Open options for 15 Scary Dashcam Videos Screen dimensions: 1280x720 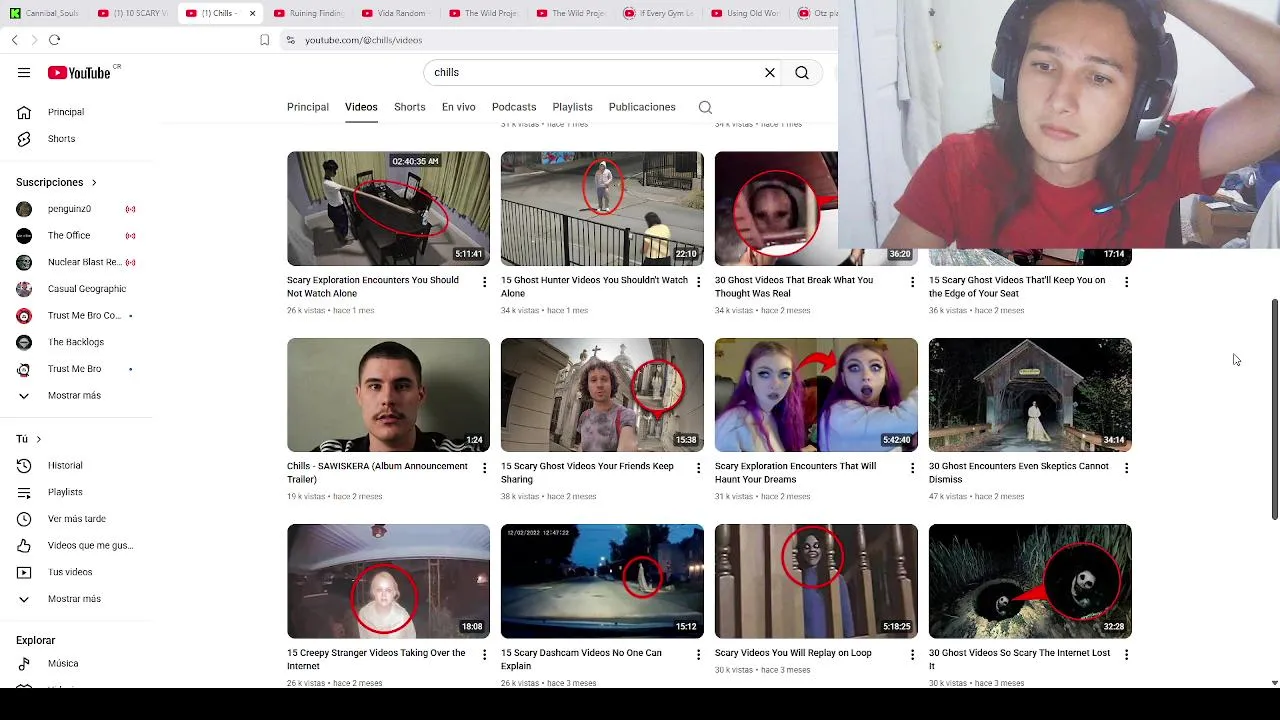click(698, 654)
